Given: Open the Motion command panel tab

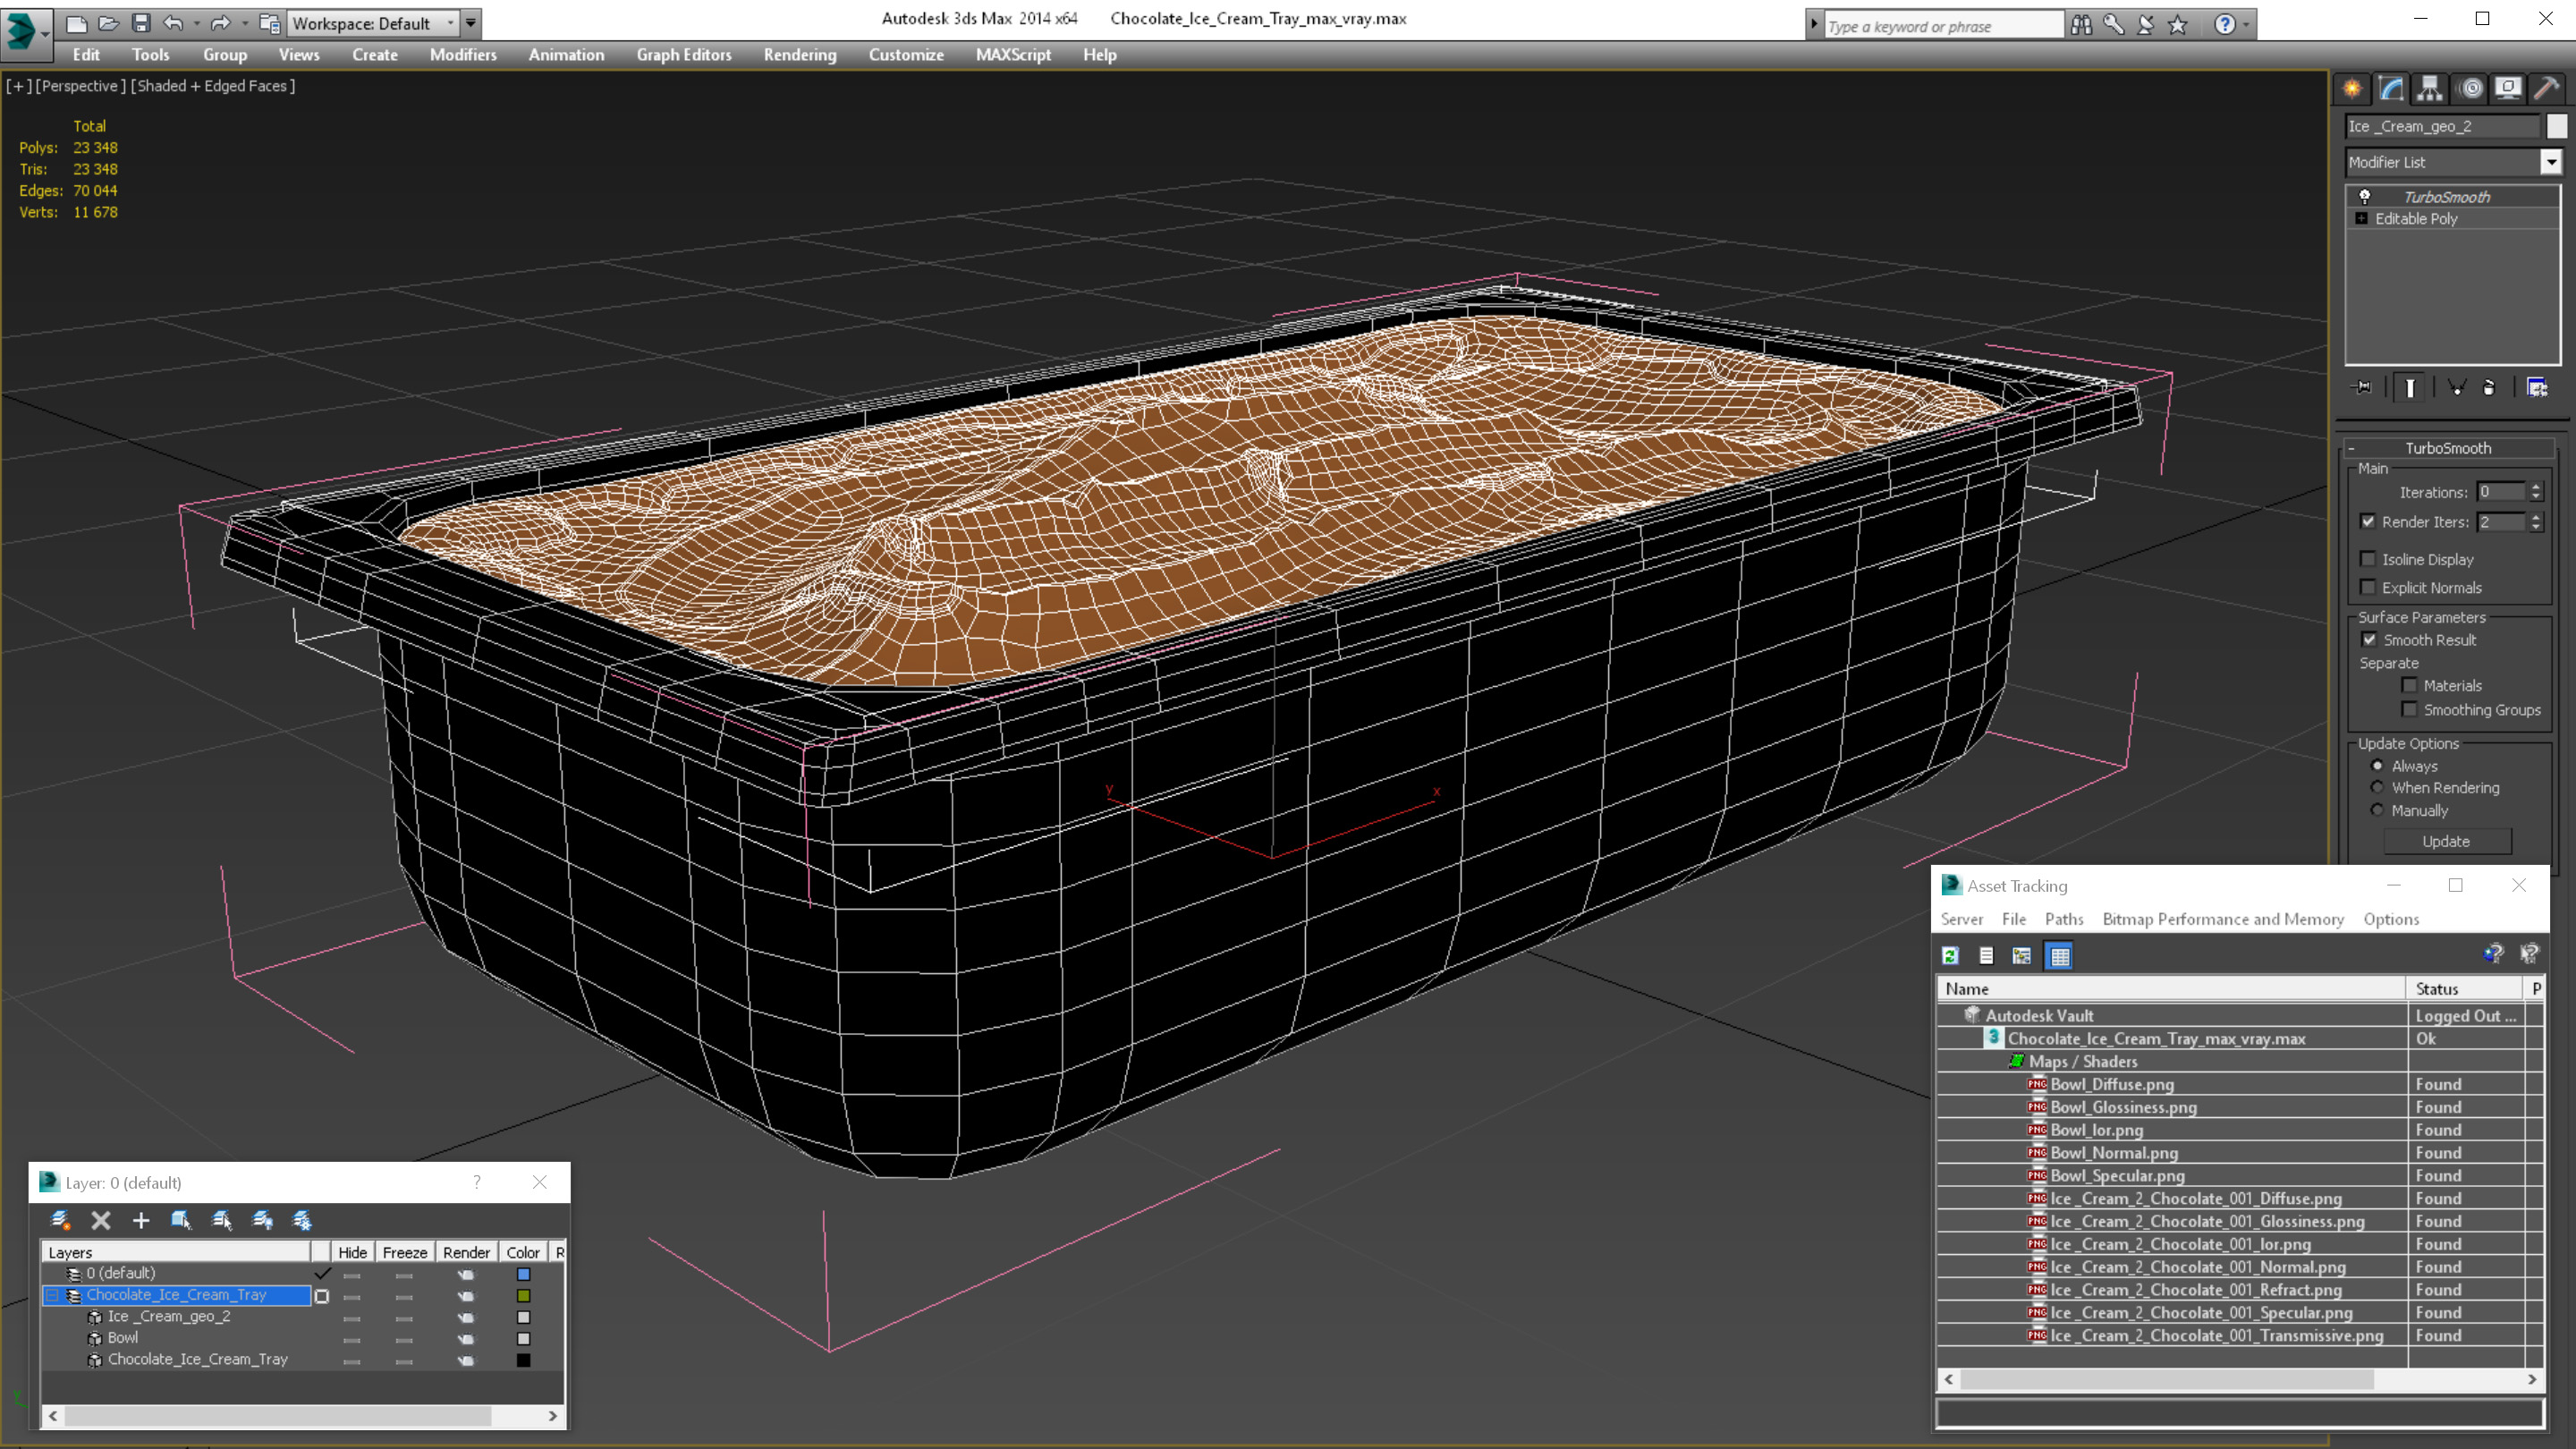Looking at the screenshot, I should click(2470, 89).
